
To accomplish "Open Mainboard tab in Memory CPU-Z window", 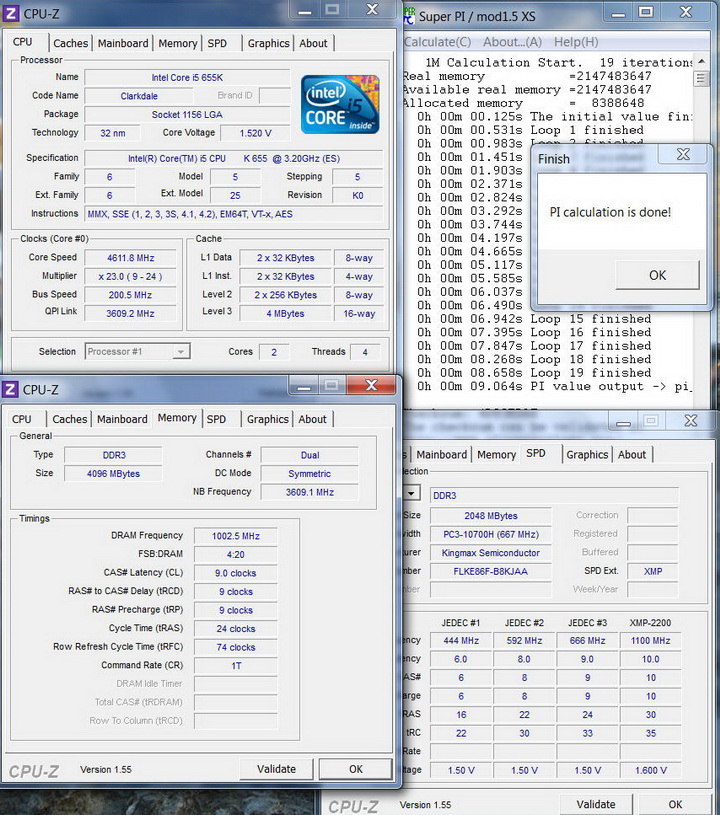I will click(x=122, y=419).
